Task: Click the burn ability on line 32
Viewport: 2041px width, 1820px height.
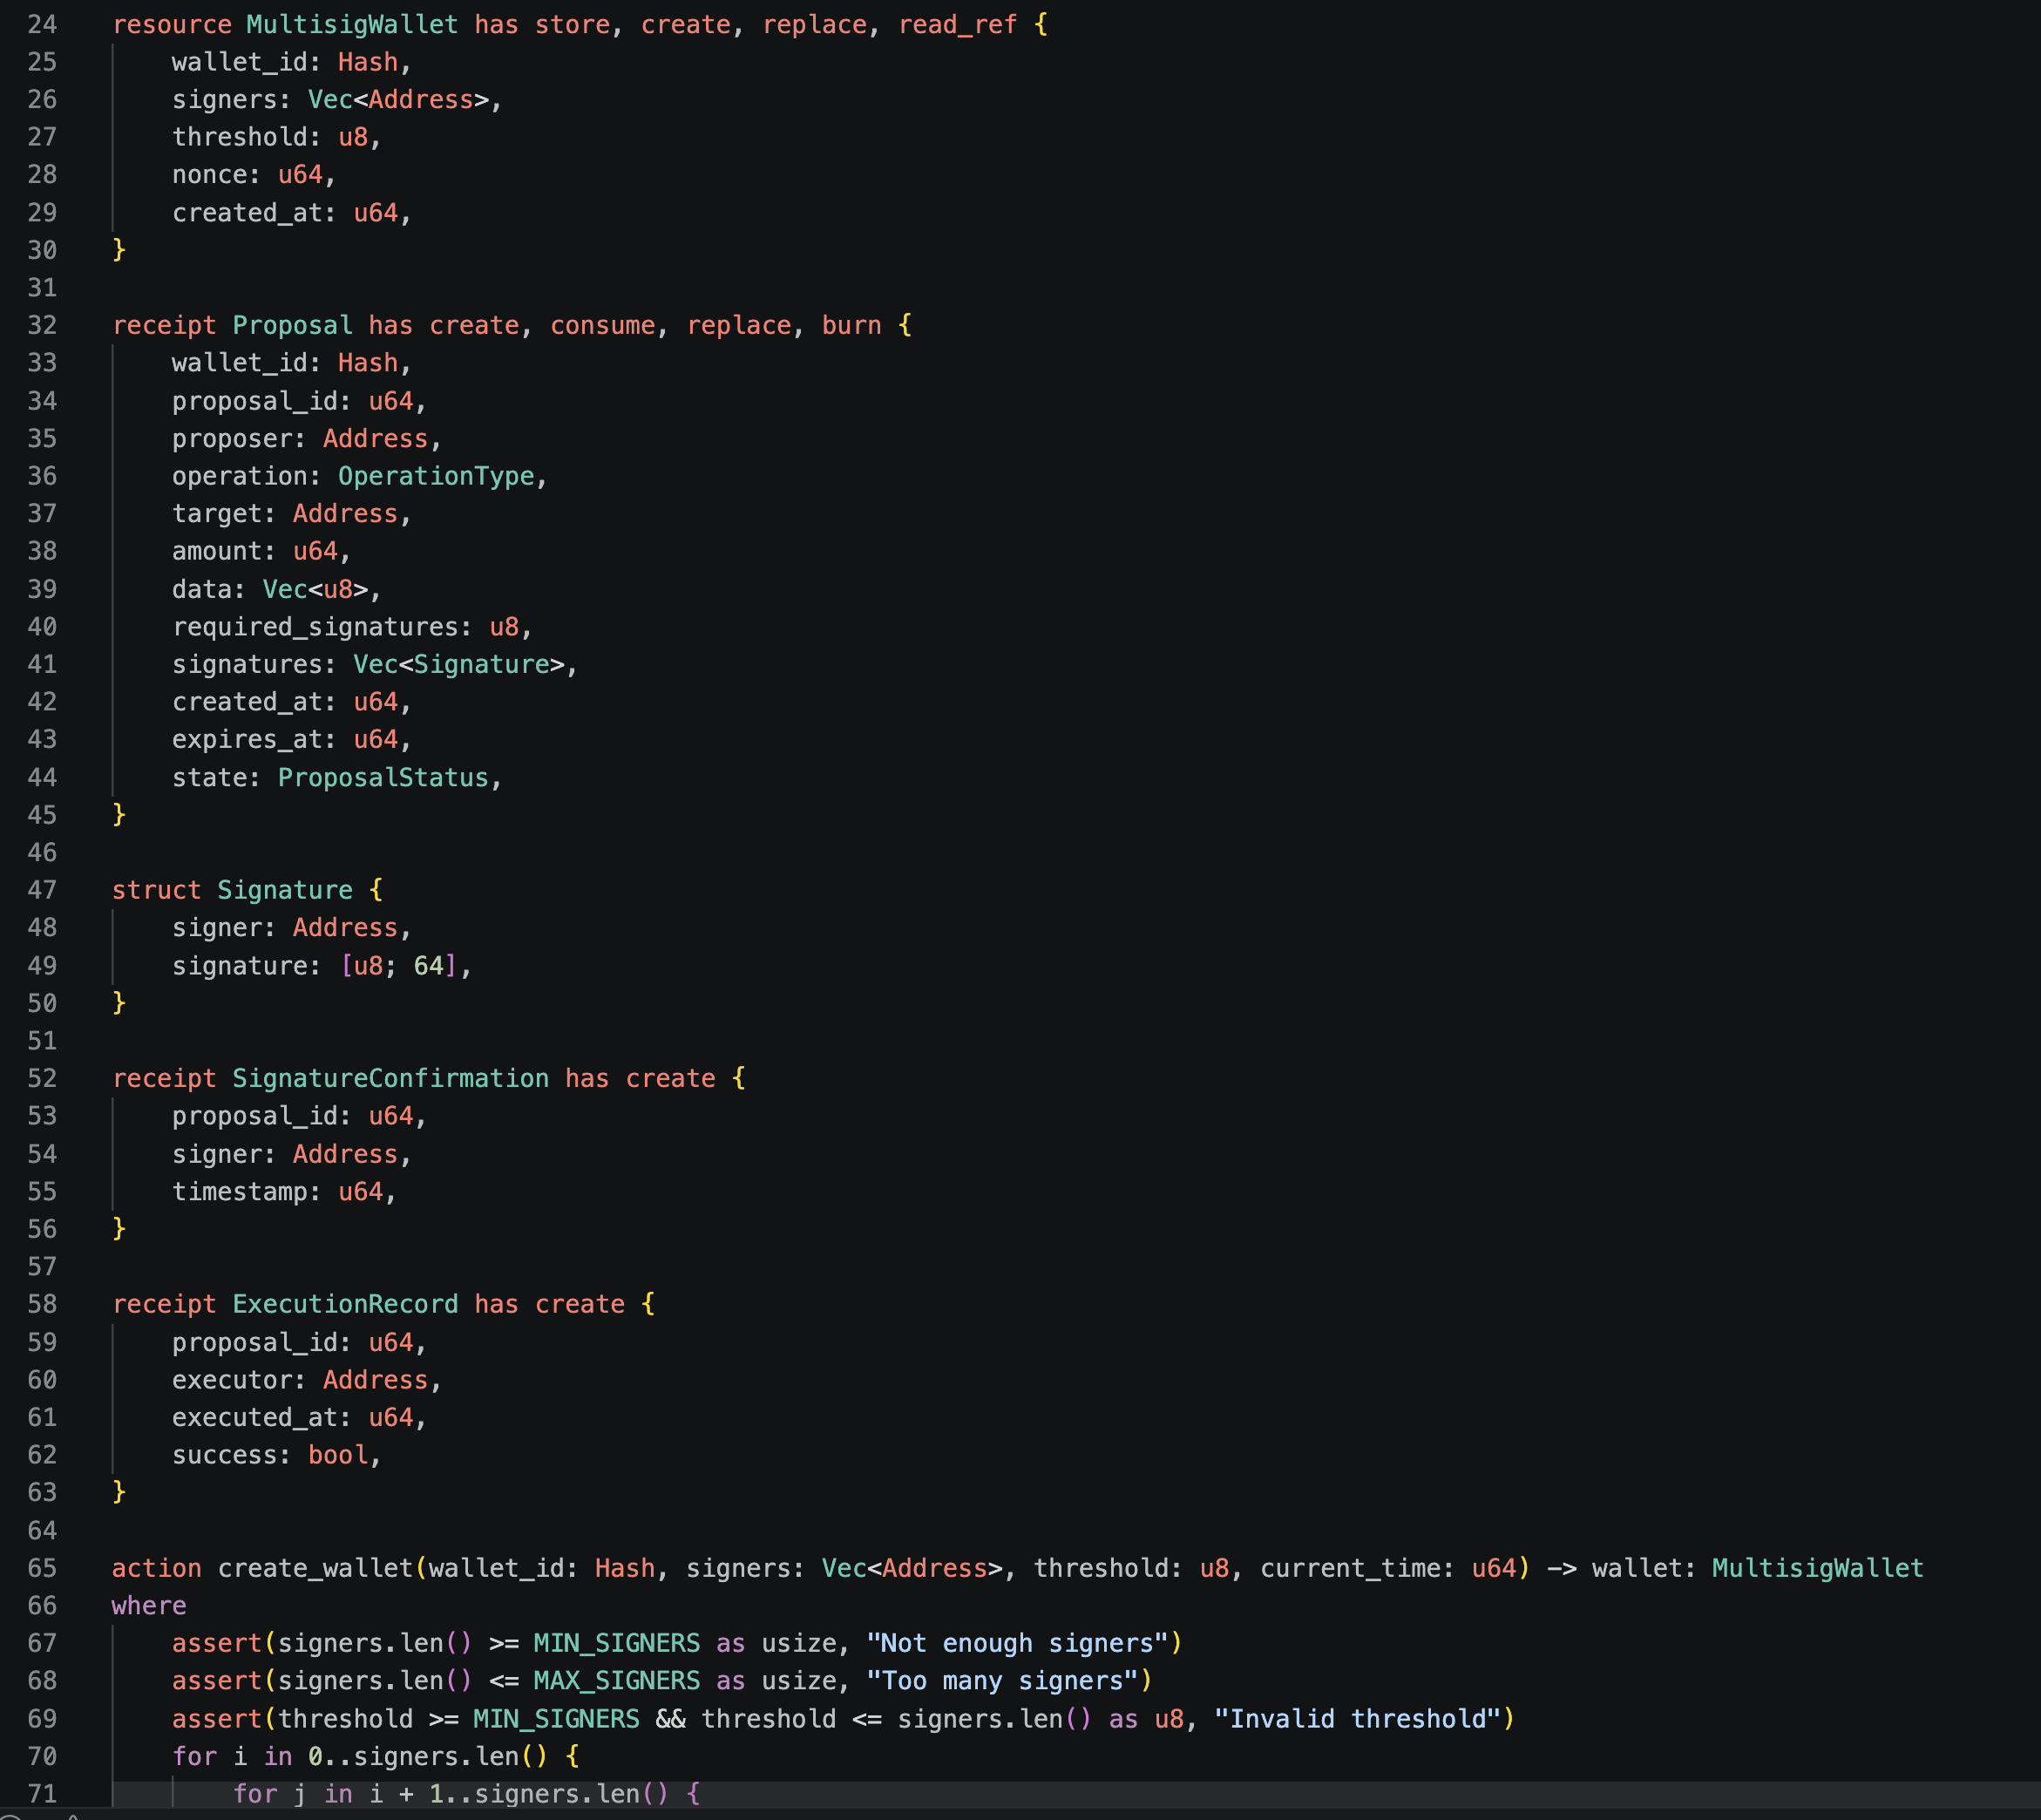Action: 851,326
